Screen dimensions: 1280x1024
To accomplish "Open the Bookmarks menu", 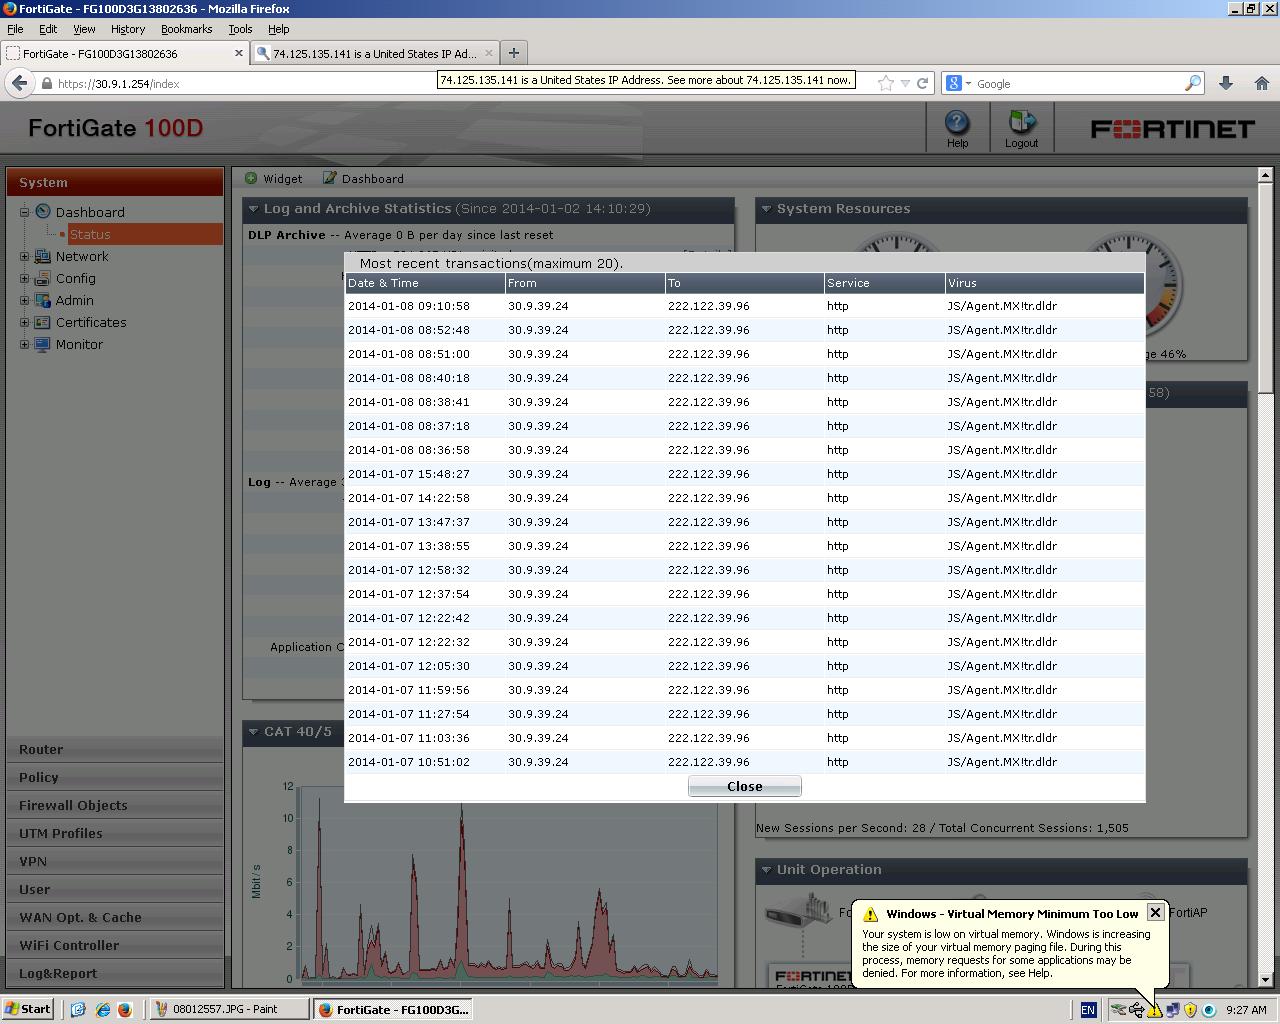I will tap(186, 29).
